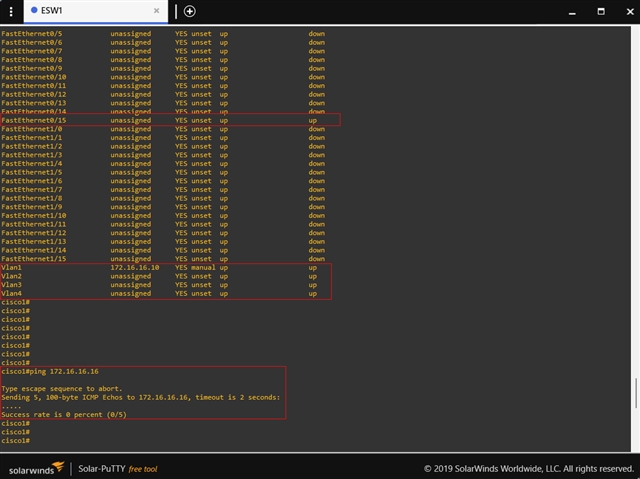The width and height of the screenshot is (640, 479).
Task: Click the Solar-PuTTY free tool label
Action: tap(118, 469)
